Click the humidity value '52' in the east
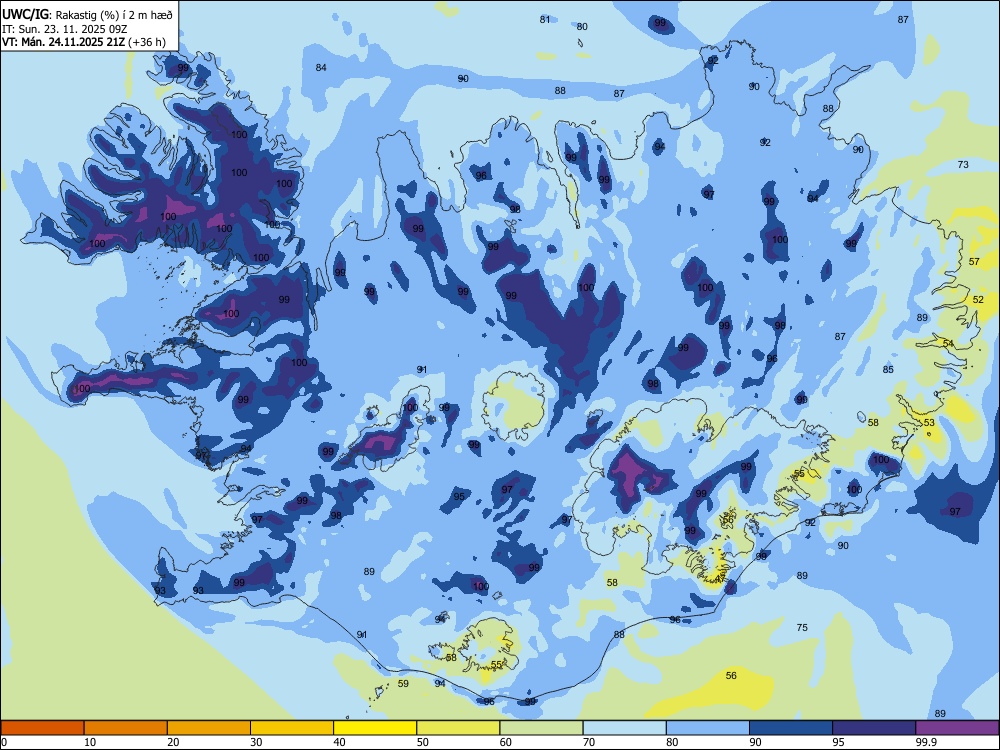This screenshot has height=750, width=1000. (978, 299)
